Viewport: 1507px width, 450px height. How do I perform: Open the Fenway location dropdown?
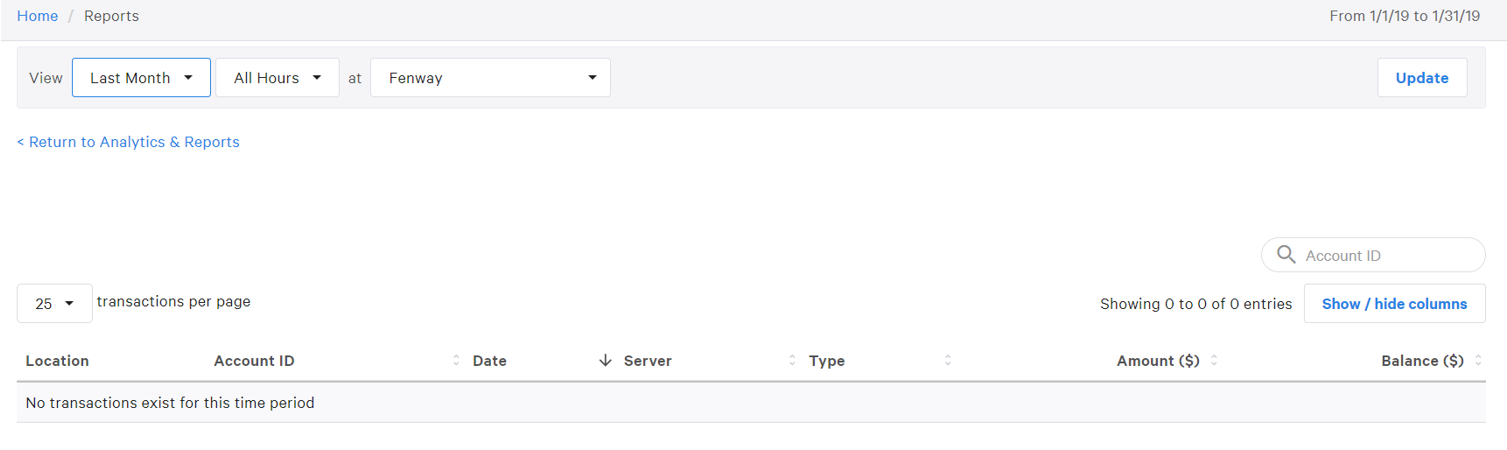[x=490, y=78]
